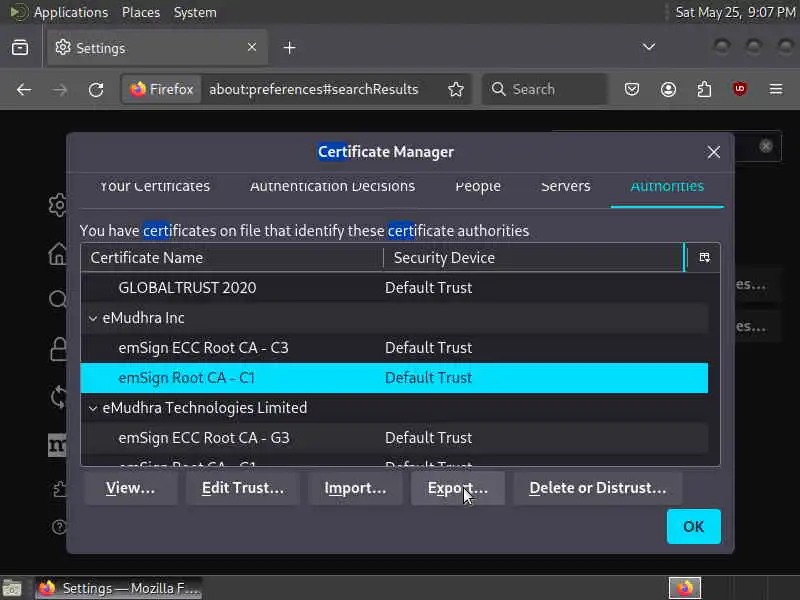Open the Places menu

coord(141,12)
